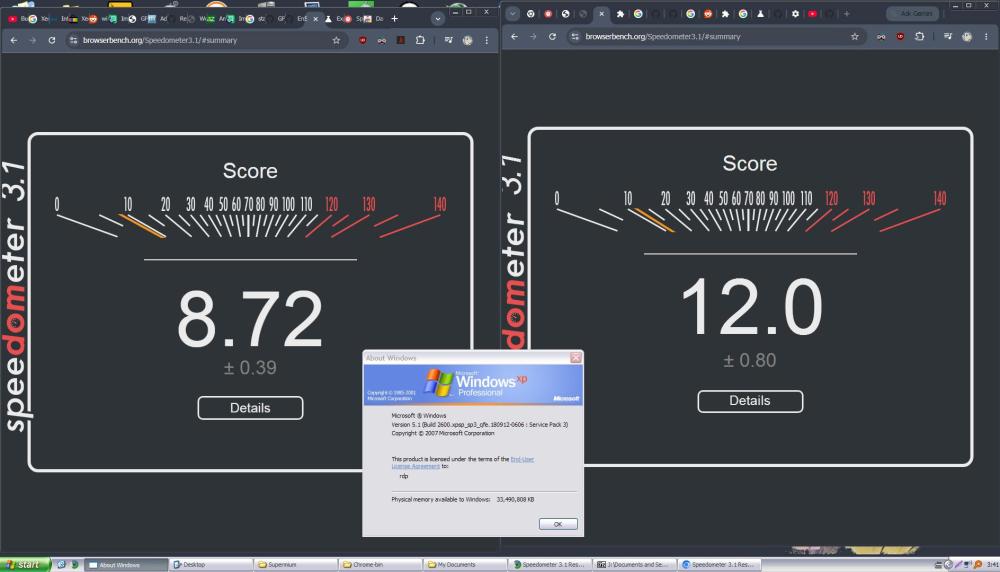Screen dimensions: 1000x572
Task: Select flask icon tab in right browser
Action: click(x=760, y=13)
